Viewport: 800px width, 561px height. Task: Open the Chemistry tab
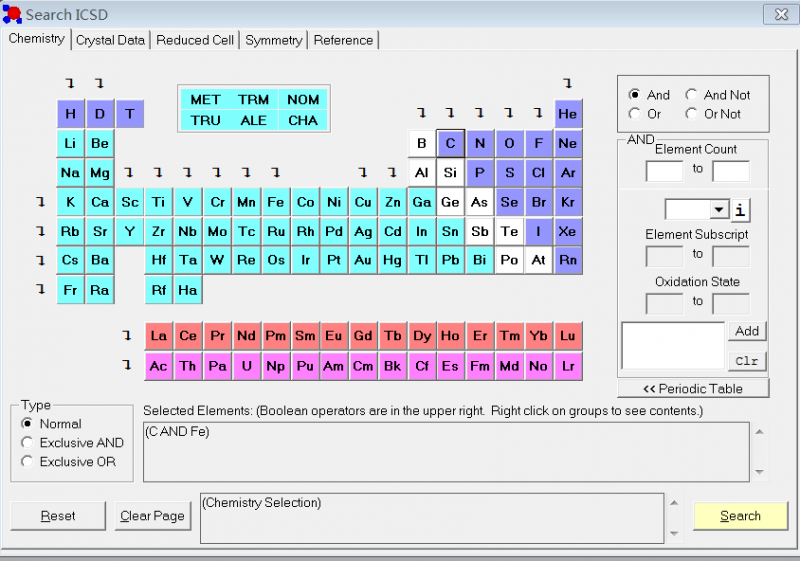37,39
